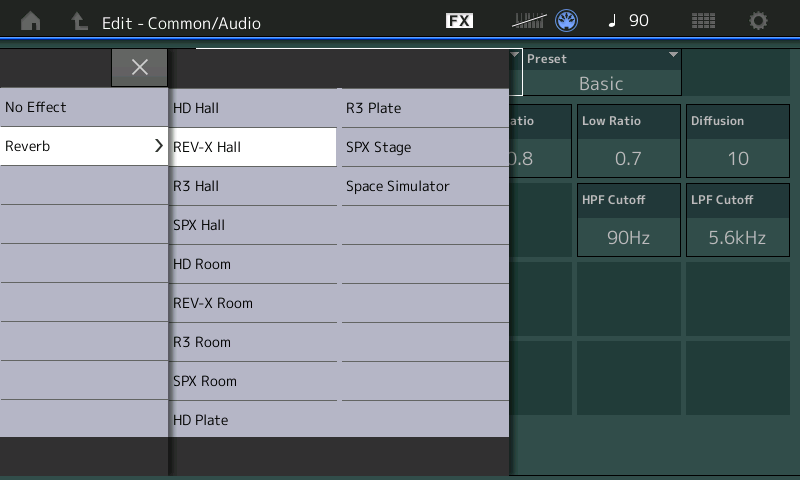Viewport: 800px width, 480px height.
Task: Go to the Home screen icon
Action: (31, 21)
